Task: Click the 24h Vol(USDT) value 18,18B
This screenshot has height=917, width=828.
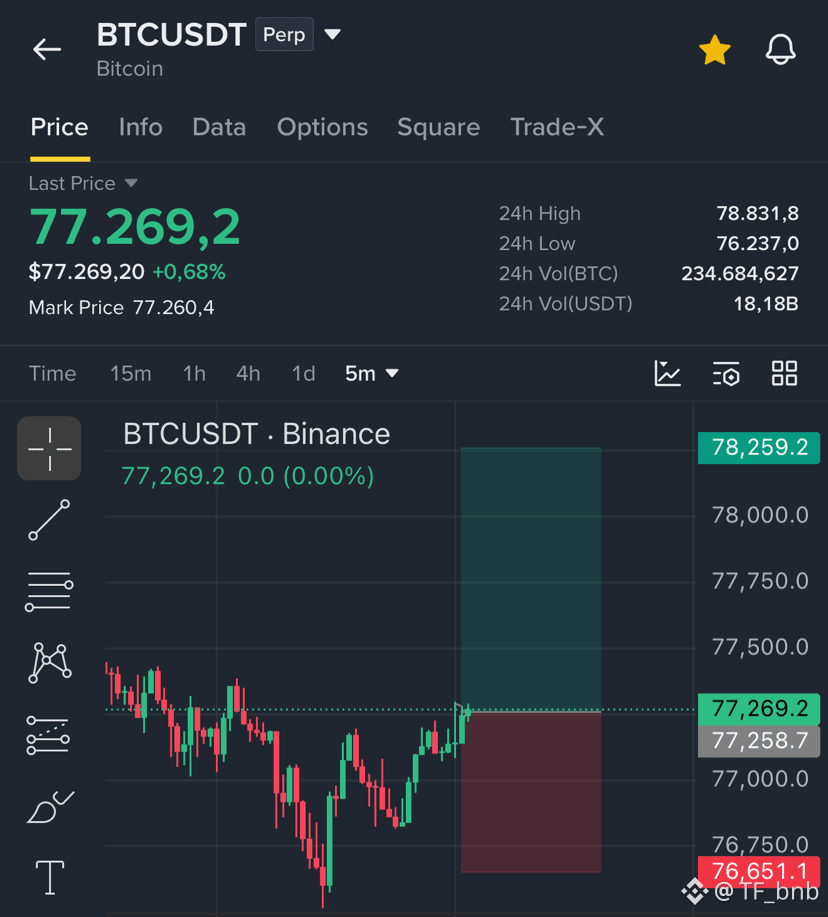Action: click(766, 304)
